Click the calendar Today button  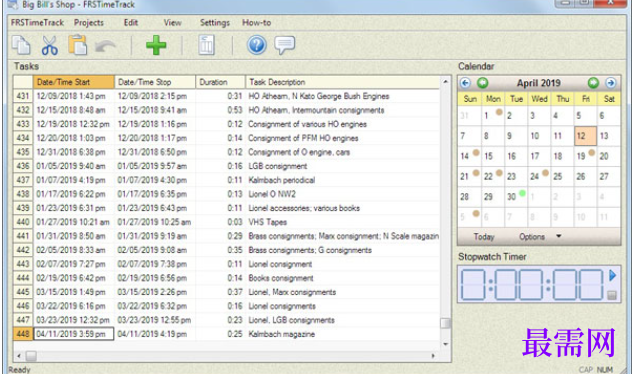pos(484,237)
